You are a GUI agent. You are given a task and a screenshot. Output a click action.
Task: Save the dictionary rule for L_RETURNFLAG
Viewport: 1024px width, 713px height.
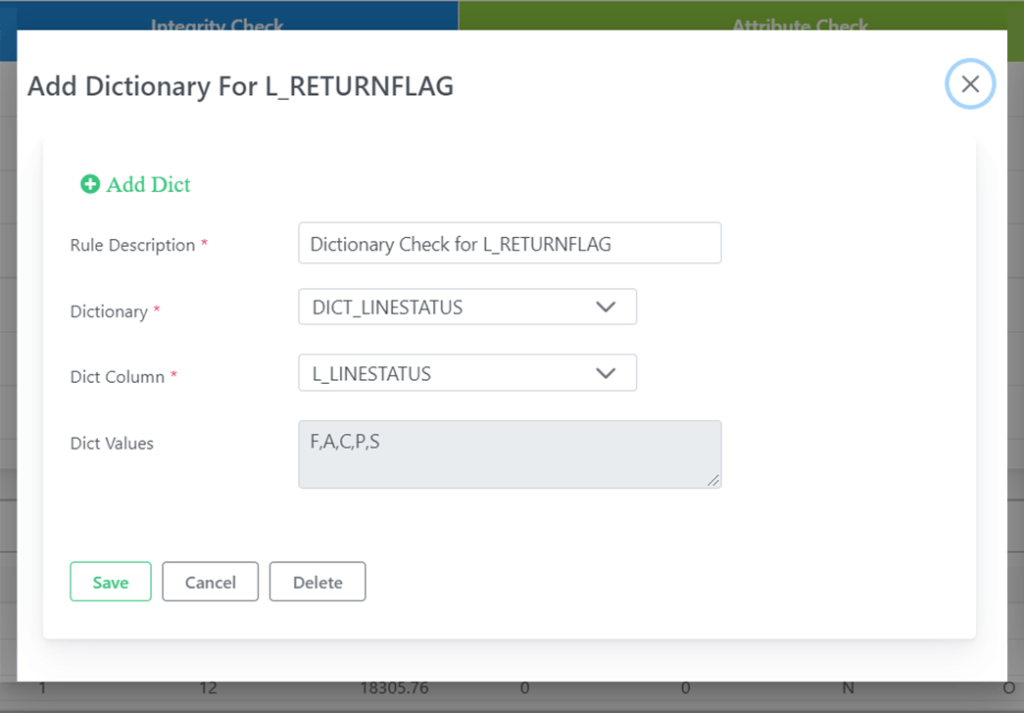point(110,581)
